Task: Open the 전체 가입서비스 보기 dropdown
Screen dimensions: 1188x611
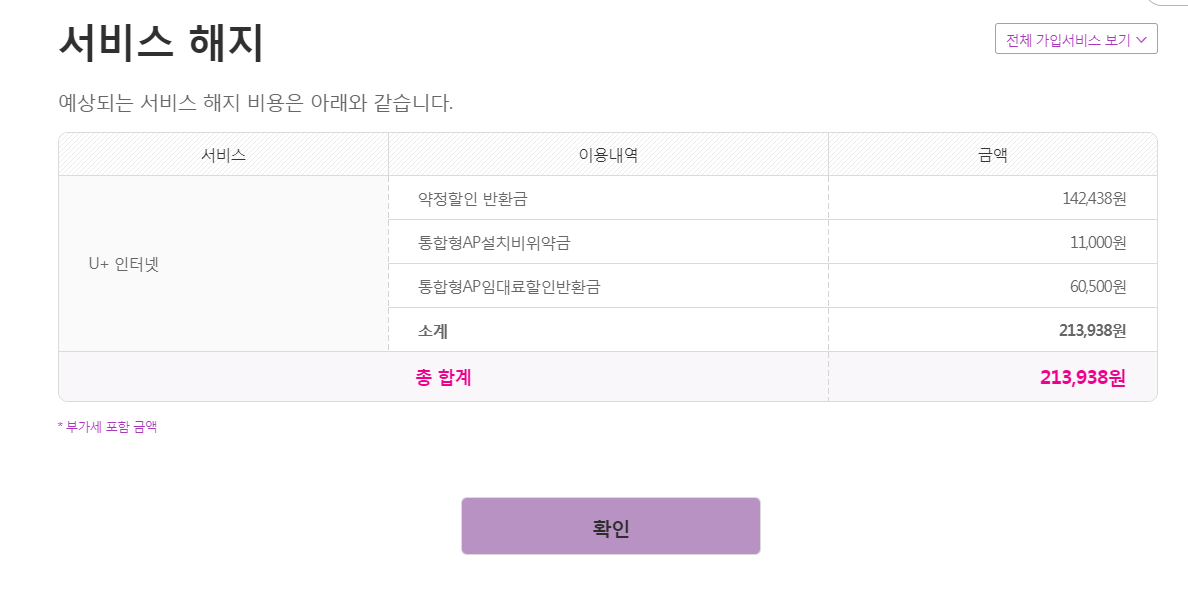Action: coord(1068,40)
